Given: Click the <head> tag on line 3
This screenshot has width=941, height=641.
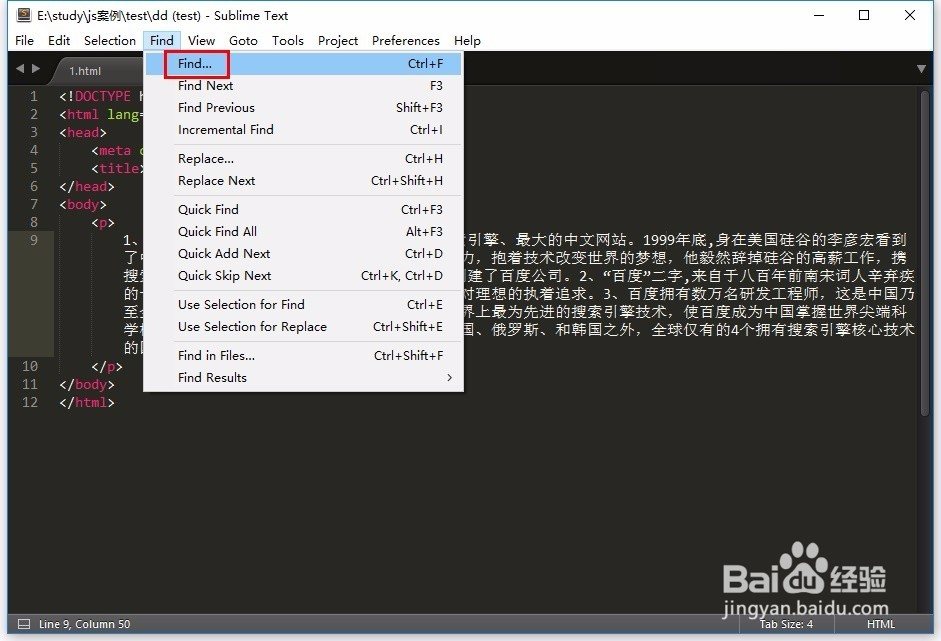Looking at the screenshot, I should click(83, 132).
